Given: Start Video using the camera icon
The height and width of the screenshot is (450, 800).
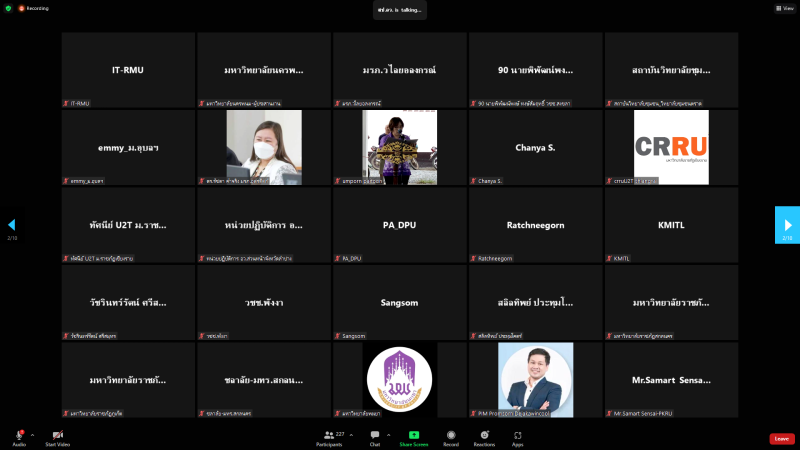Looking at the screenshot, I should coord(57,435).
